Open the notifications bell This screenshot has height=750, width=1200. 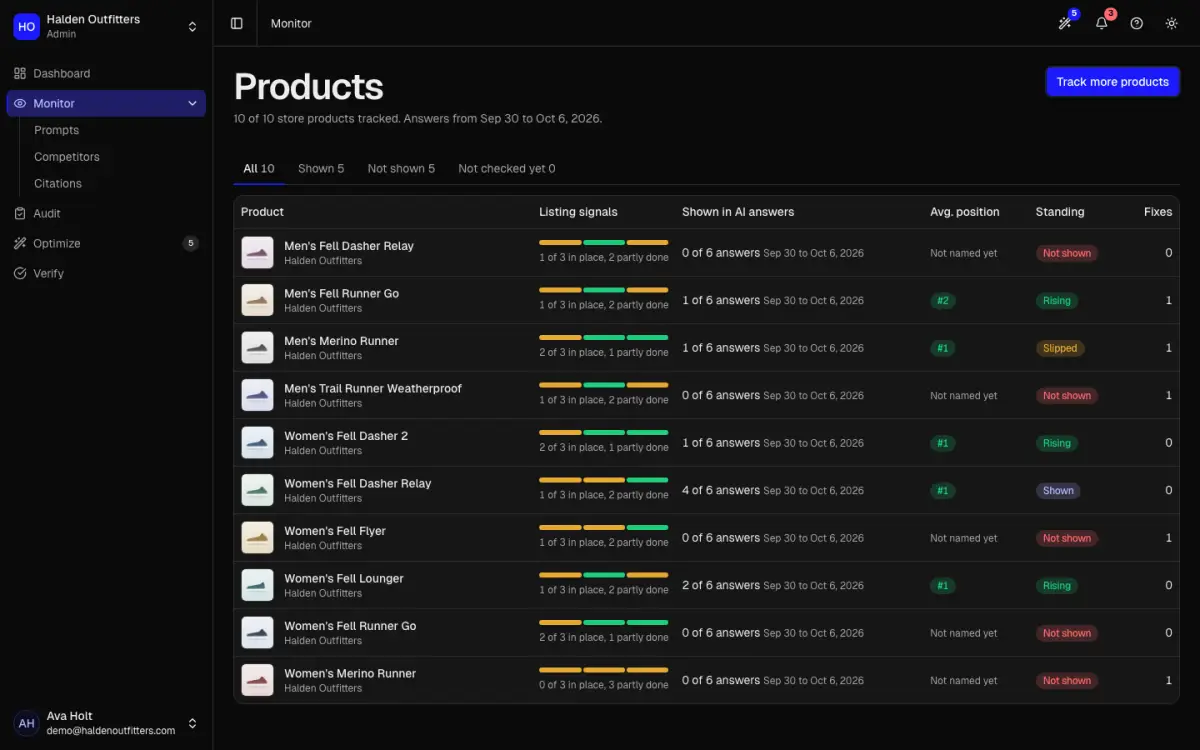[1102, 23]
